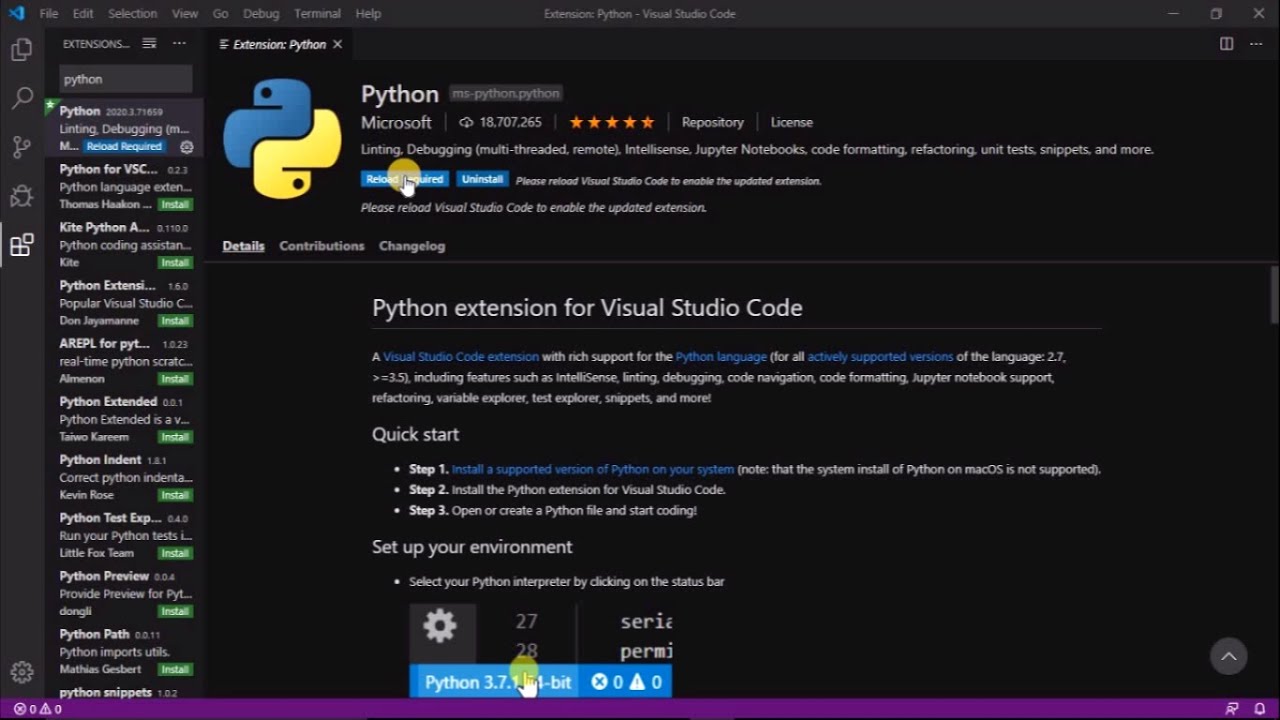Open the gear menu for the Python extension

point(186,147)
